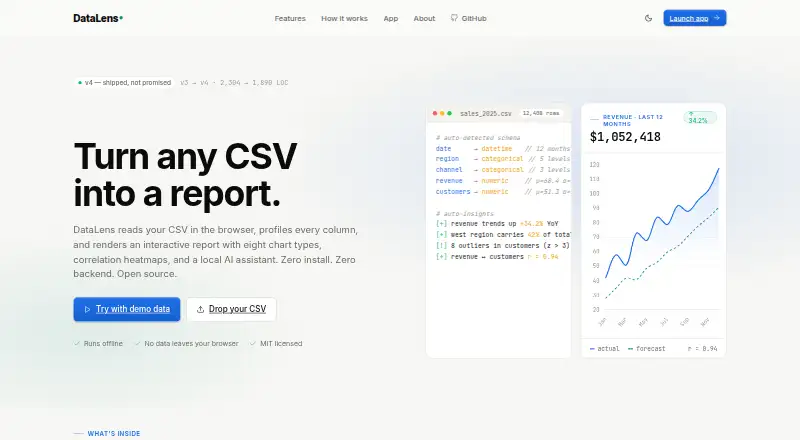Click the Jan x-axis label

[603, 322]
